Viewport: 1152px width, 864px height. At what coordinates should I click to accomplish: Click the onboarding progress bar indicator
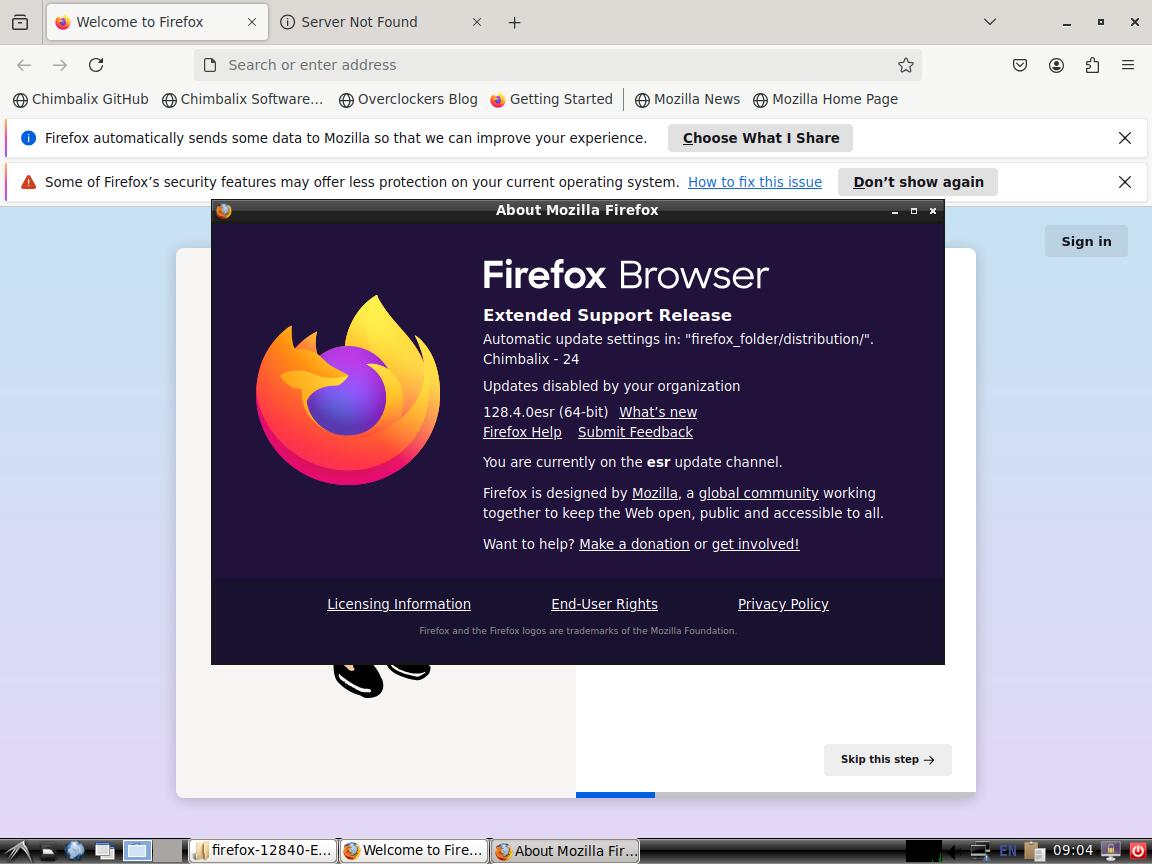pyautogui.click(x=615, y=795)
